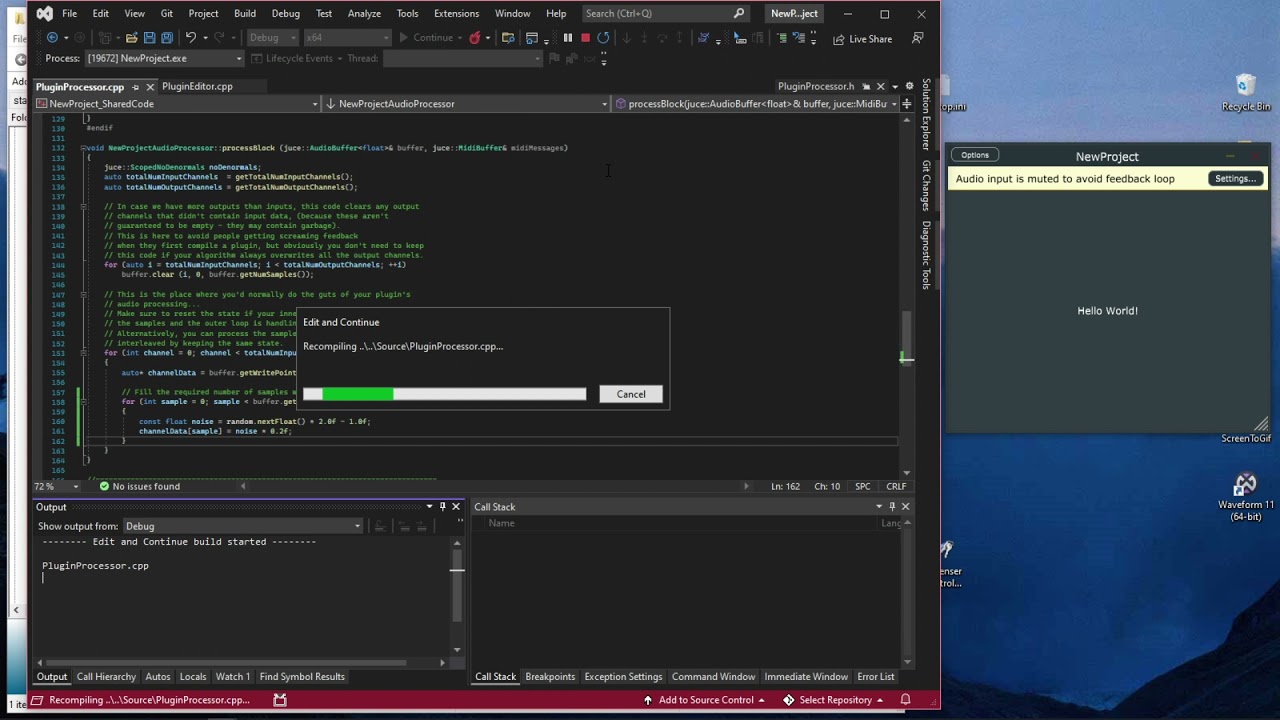The width and height of the screenshot is (1280, 720).
Task: Cancel the Edit and Continue recompile
Action: click(x=630, y=394)
